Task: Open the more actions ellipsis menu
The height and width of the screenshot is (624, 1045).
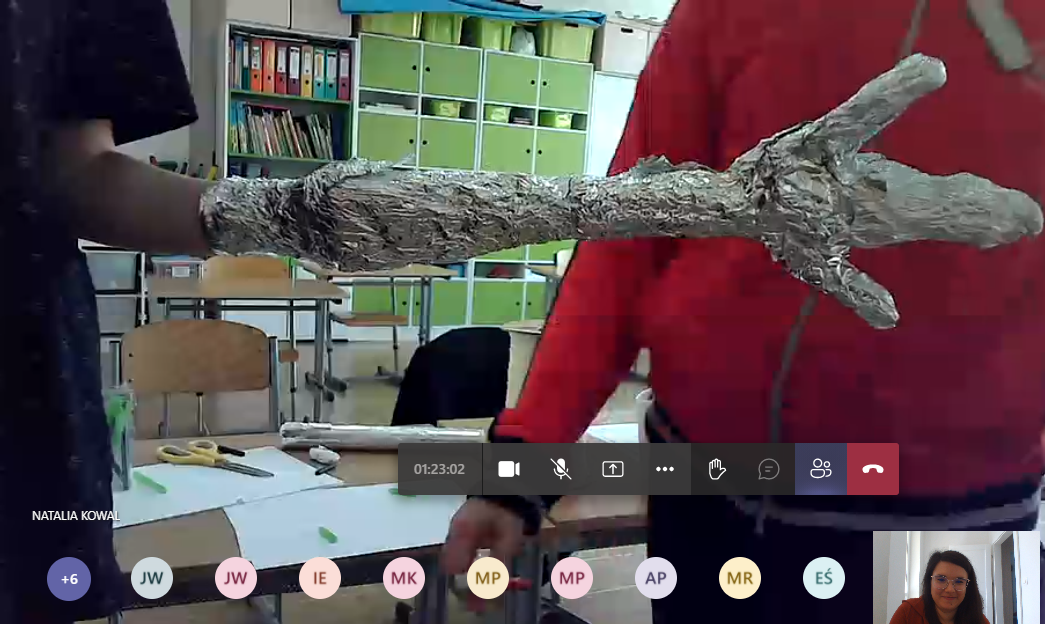Action: pos(665,469)
